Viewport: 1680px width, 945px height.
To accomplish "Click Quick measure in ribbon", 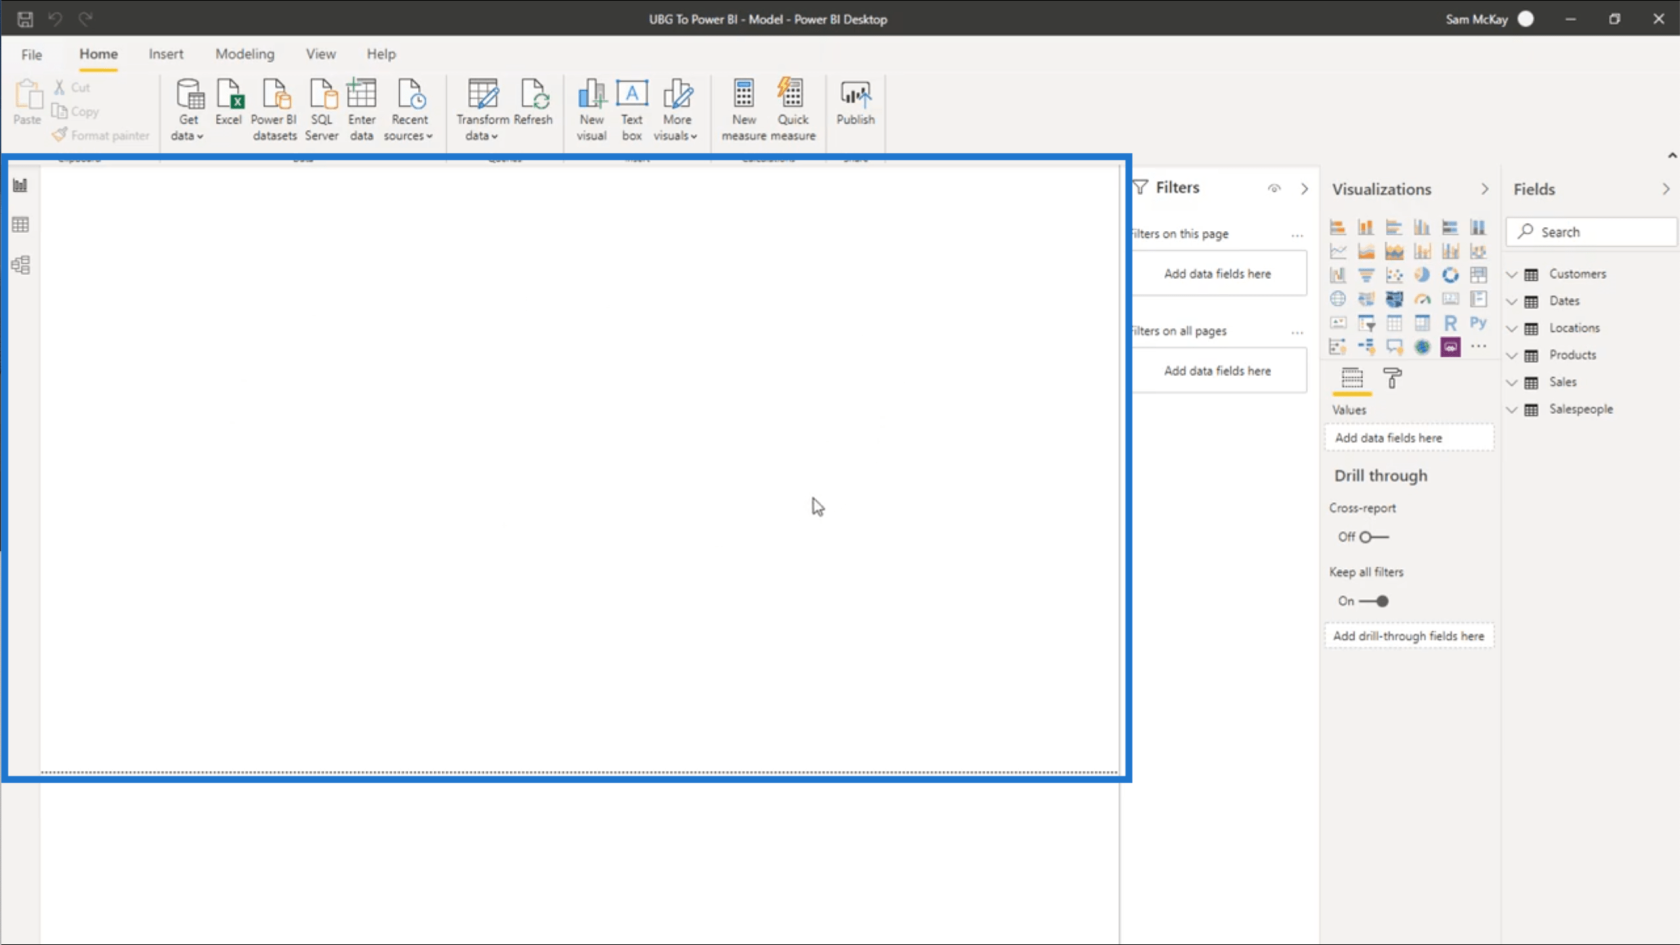I will [x=793, y=110].
